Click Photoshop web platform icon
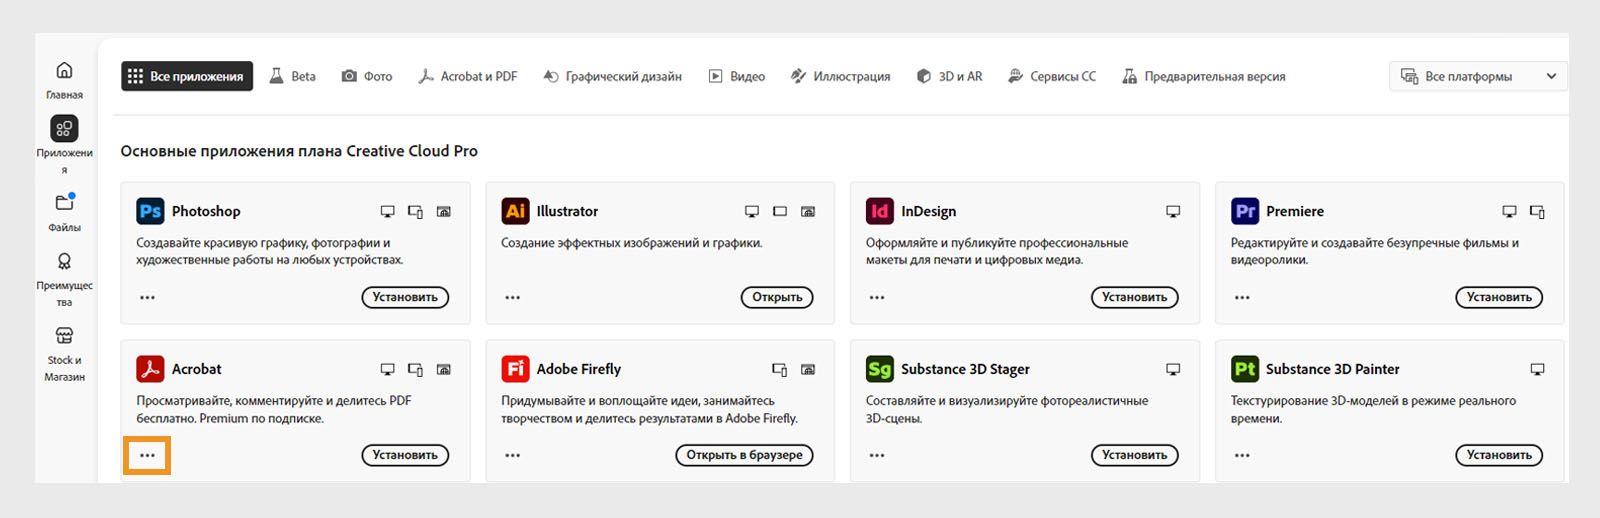The image size is (1600, 518). (443, 212)
